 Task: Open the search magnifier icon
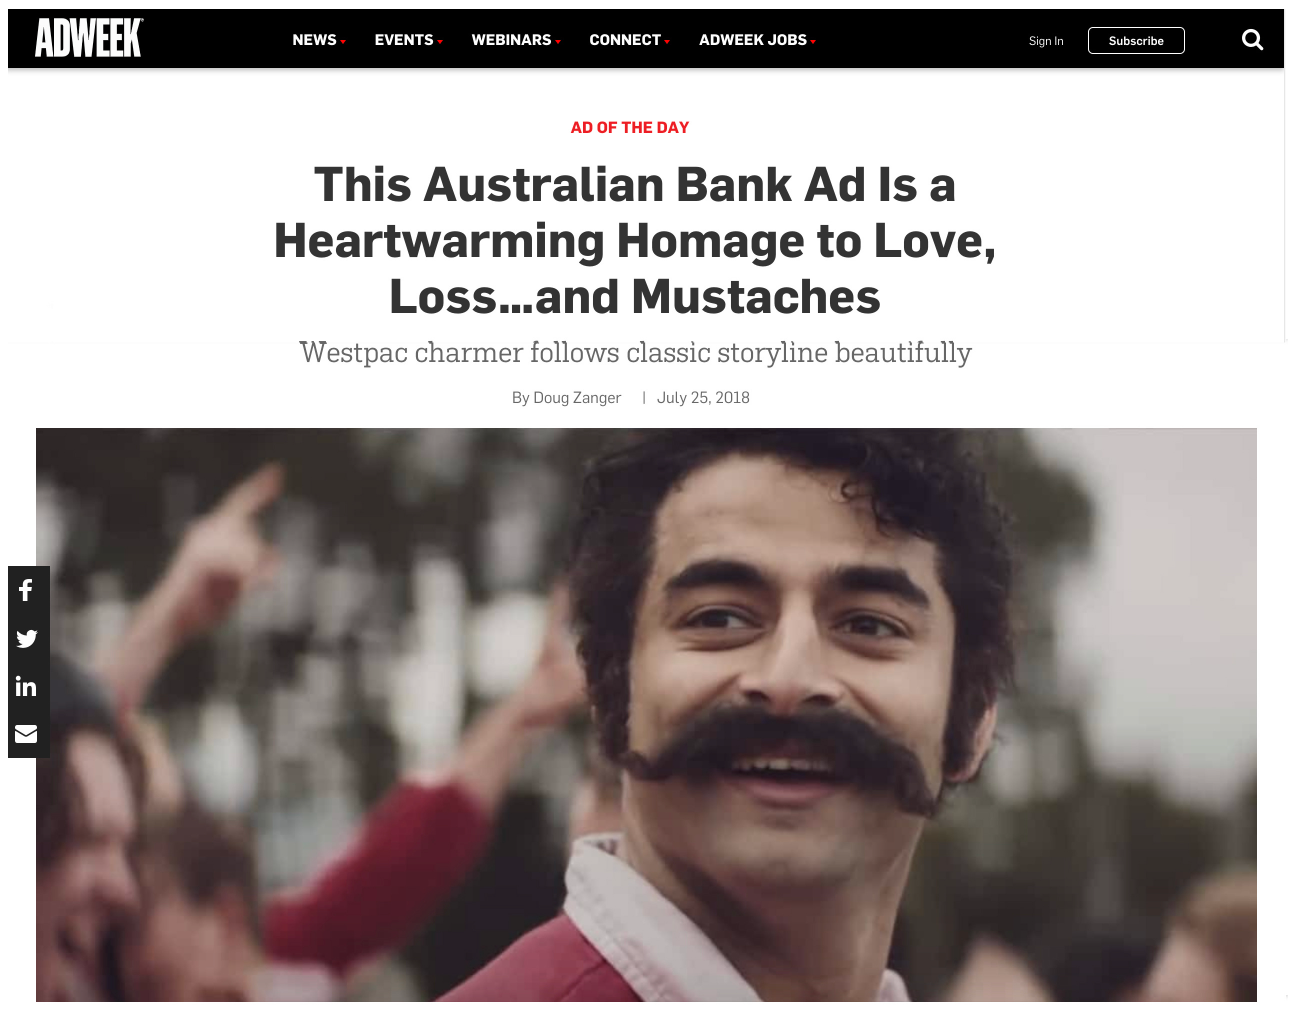click(1252, 40)
